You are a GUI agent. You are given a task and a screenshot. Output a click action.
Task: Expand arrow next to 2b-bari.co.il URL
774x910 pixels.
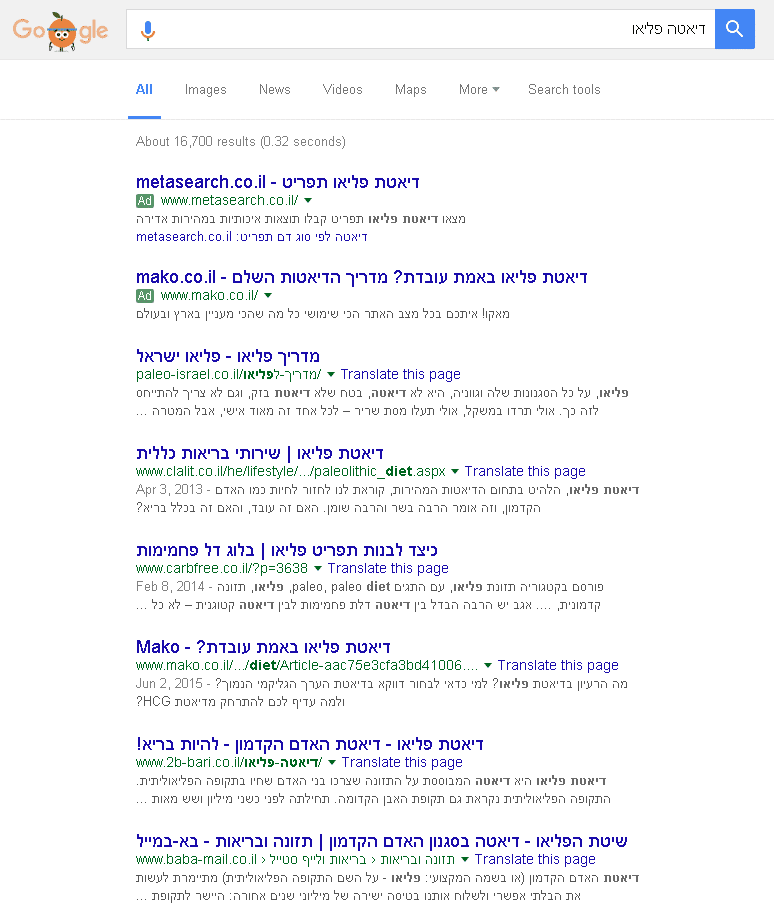point(332,762)
